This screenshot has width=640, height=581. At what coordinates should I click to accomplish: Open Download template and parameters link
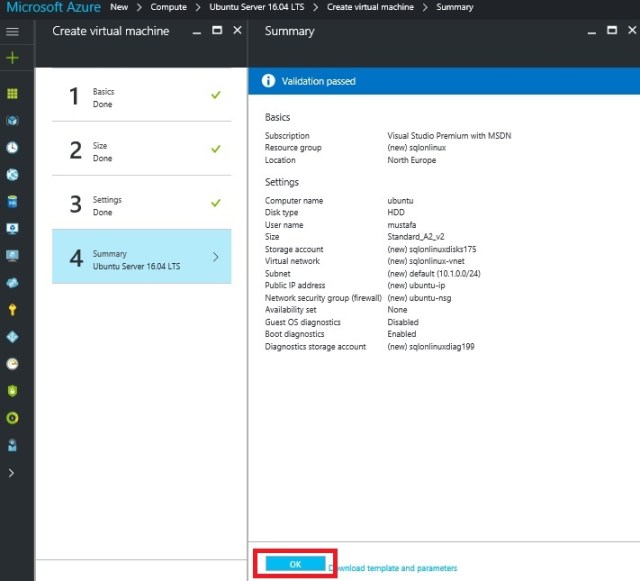pyautogui.click(x=393, y=568)
